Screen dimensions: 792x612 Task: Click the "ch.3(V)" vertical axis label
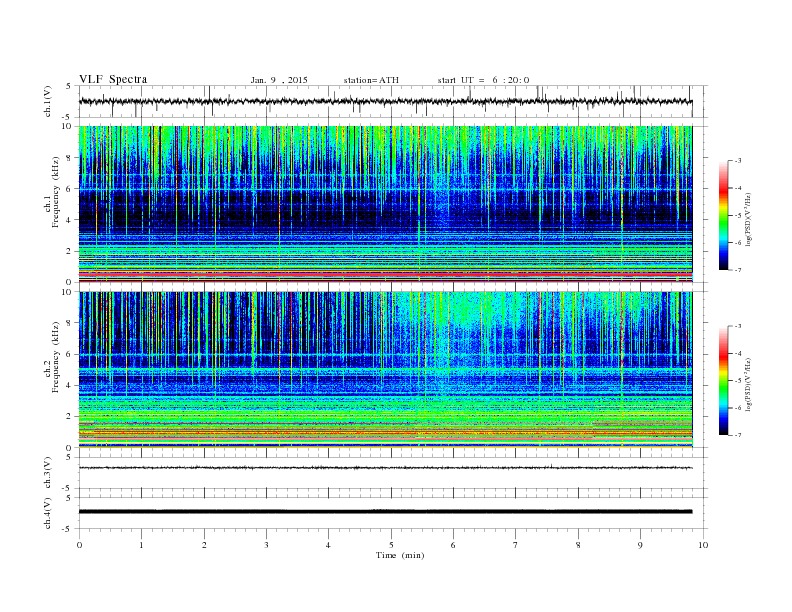tap(48, 473)
